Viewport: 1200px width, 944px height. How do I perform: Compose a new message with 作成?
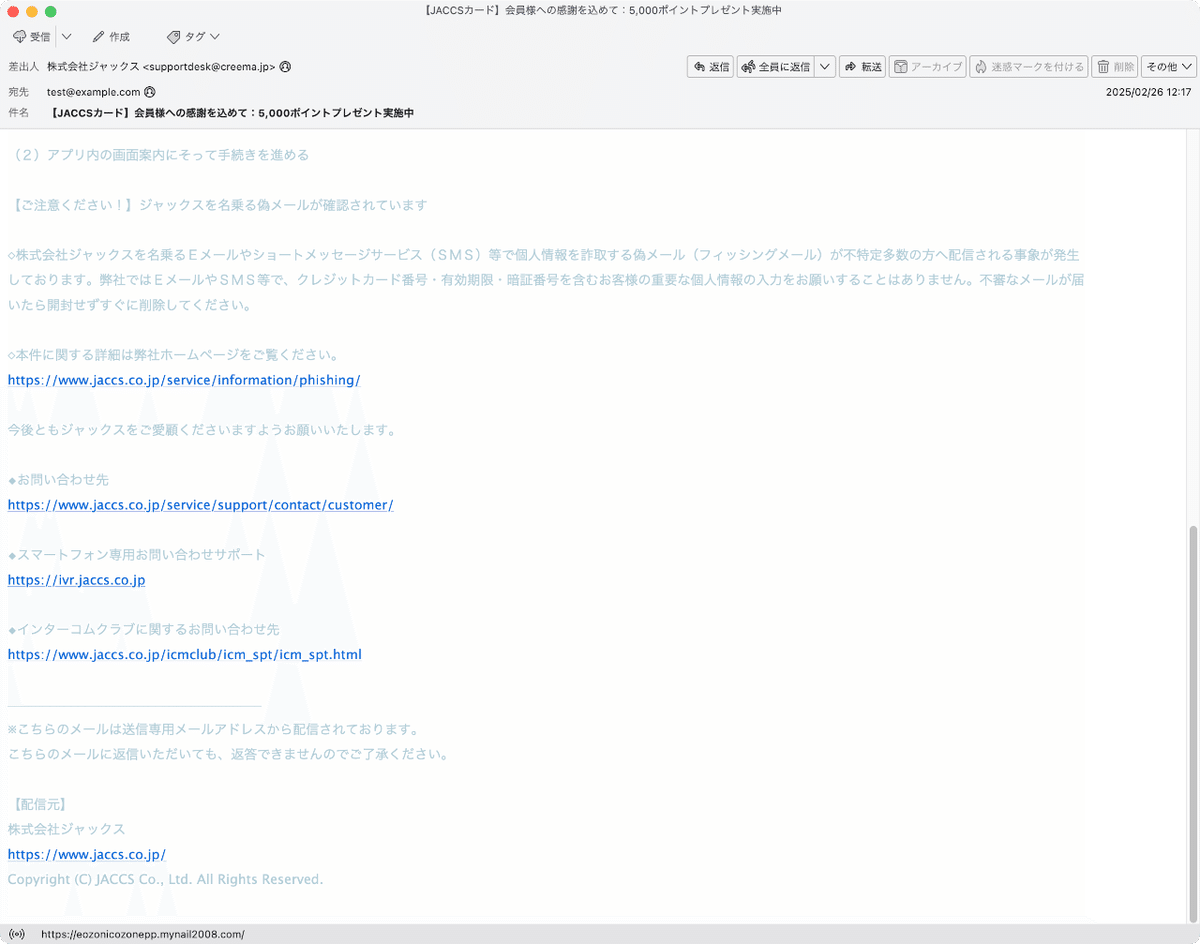tap(111, 37)
